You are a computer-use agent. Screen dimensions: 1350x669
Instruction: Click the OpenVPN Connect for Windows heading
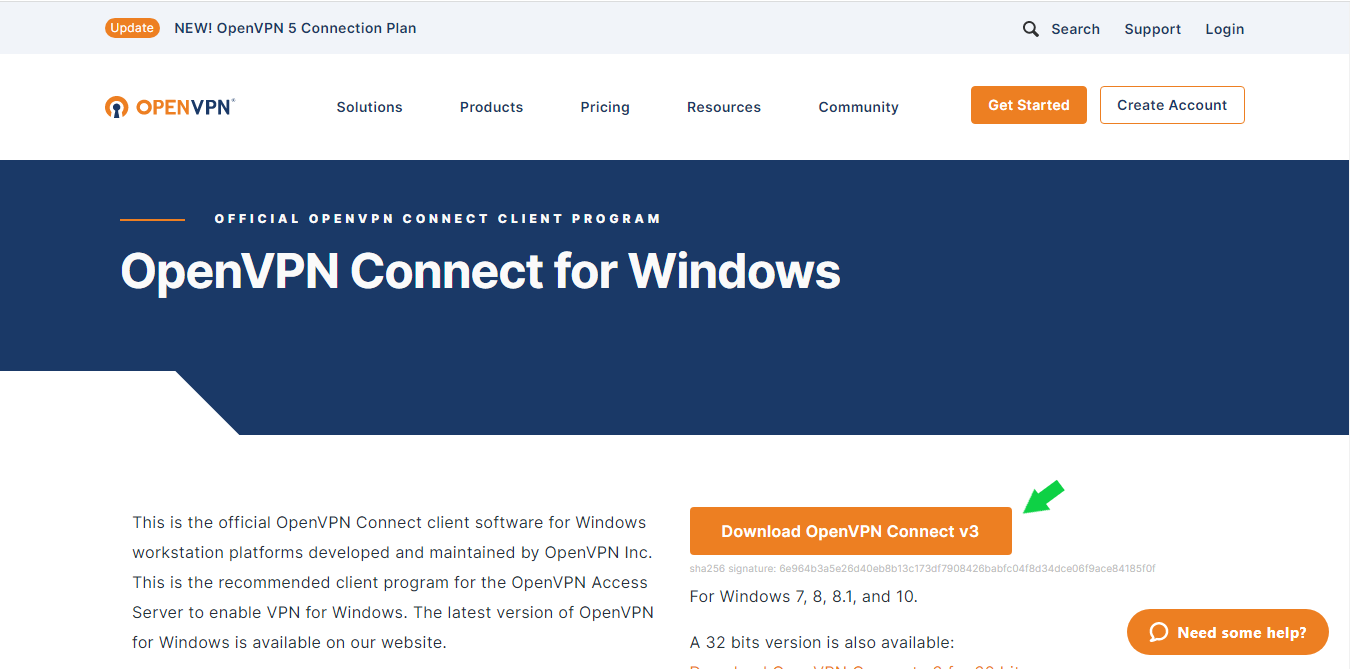(480, 271)
